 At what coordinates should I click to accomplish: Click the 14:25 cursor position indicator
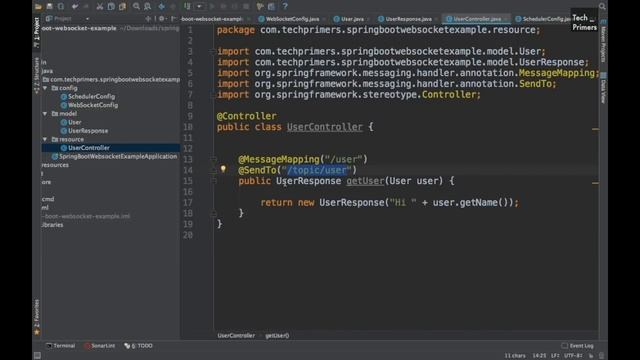point(539,356)
